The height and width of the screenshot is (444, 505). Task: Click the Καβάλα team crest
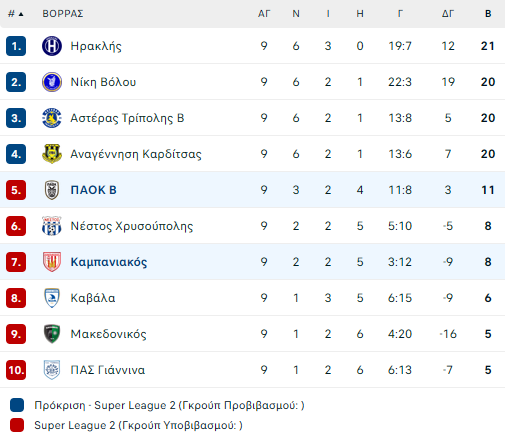tap(52, 298)
